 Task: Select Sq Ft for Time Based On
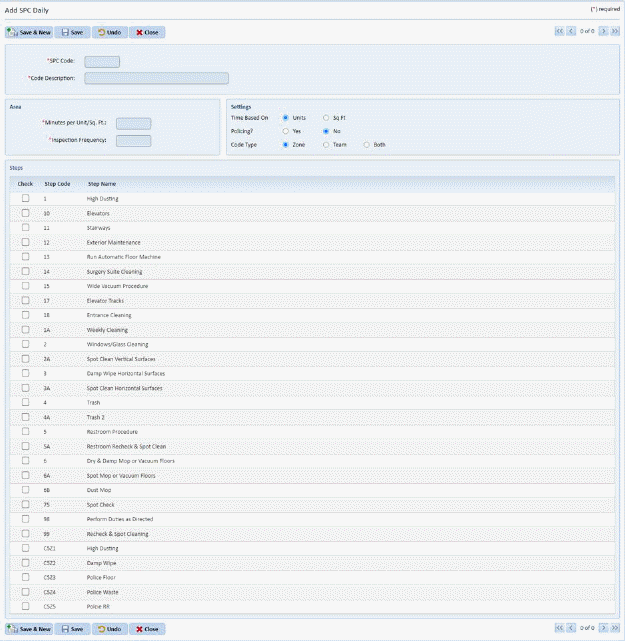point(326,118)
